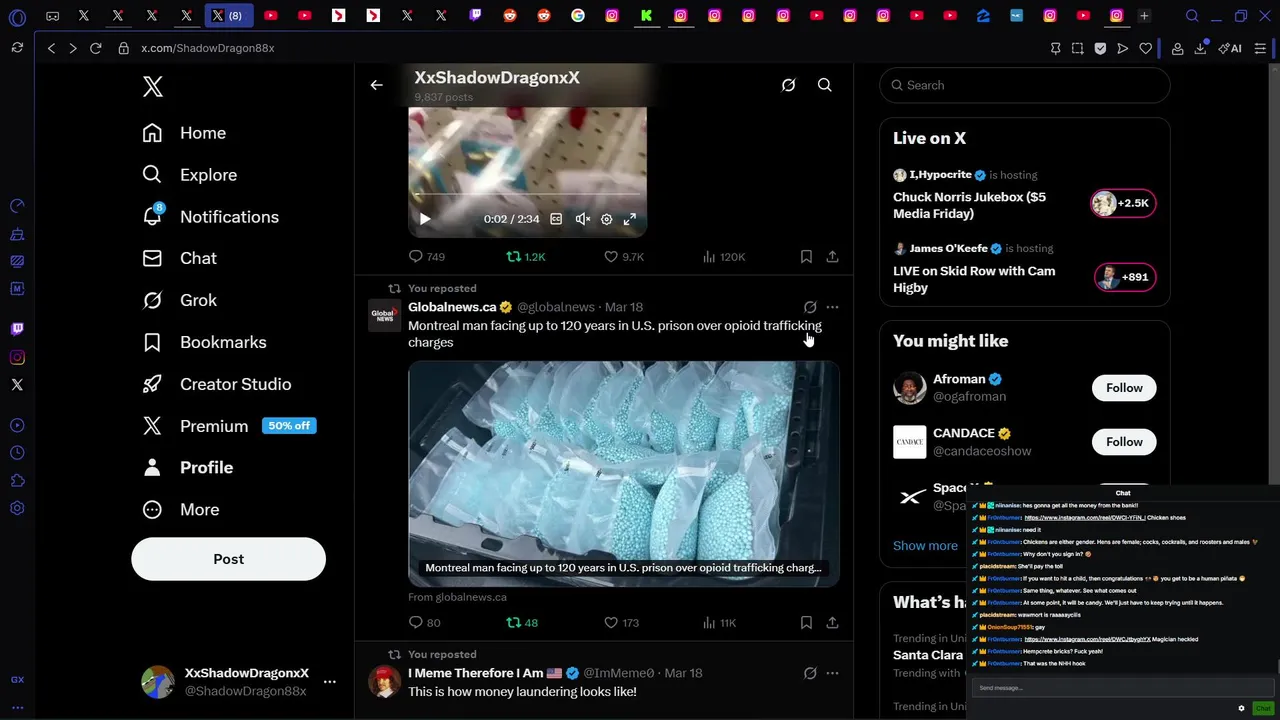Open Explore in the left navigation
The width and height of the screenshot is (1280, 720).
click(x=190, y=175)
